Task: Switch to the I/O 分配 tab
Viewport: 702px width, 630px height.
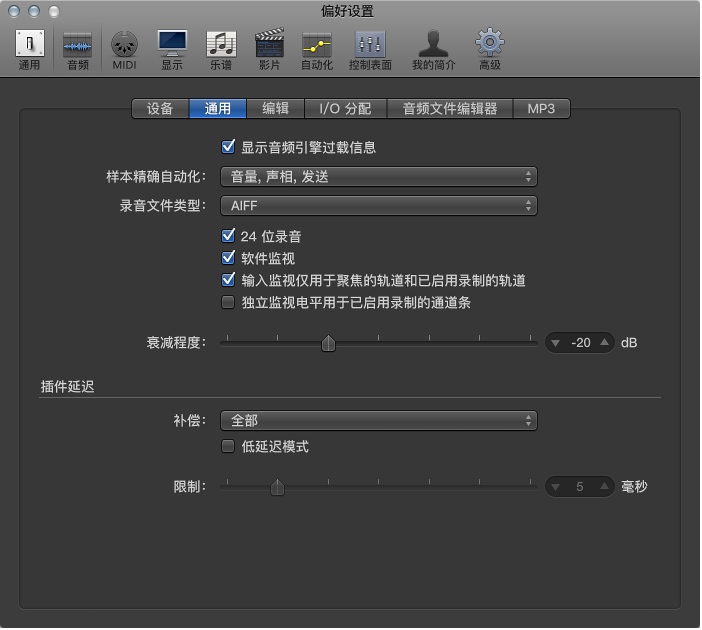Action: 345,109
